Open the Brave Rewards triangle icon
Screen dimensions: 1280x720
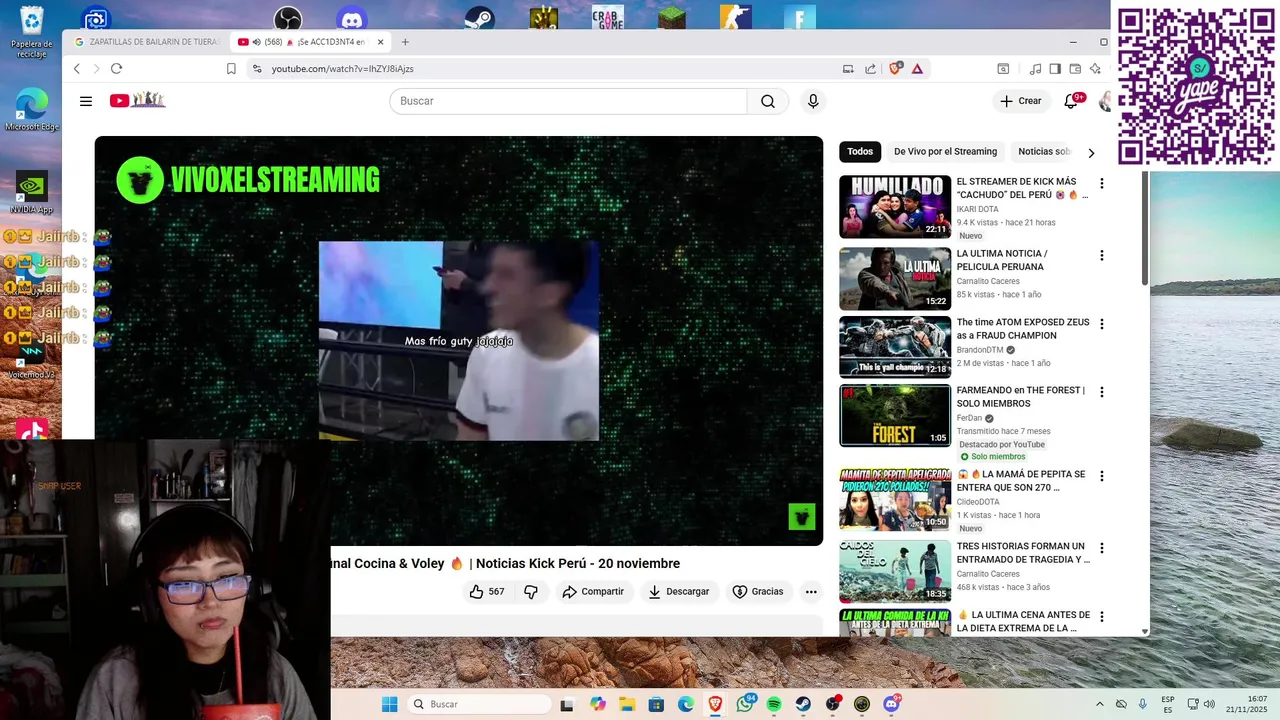(x=917, y=69)
